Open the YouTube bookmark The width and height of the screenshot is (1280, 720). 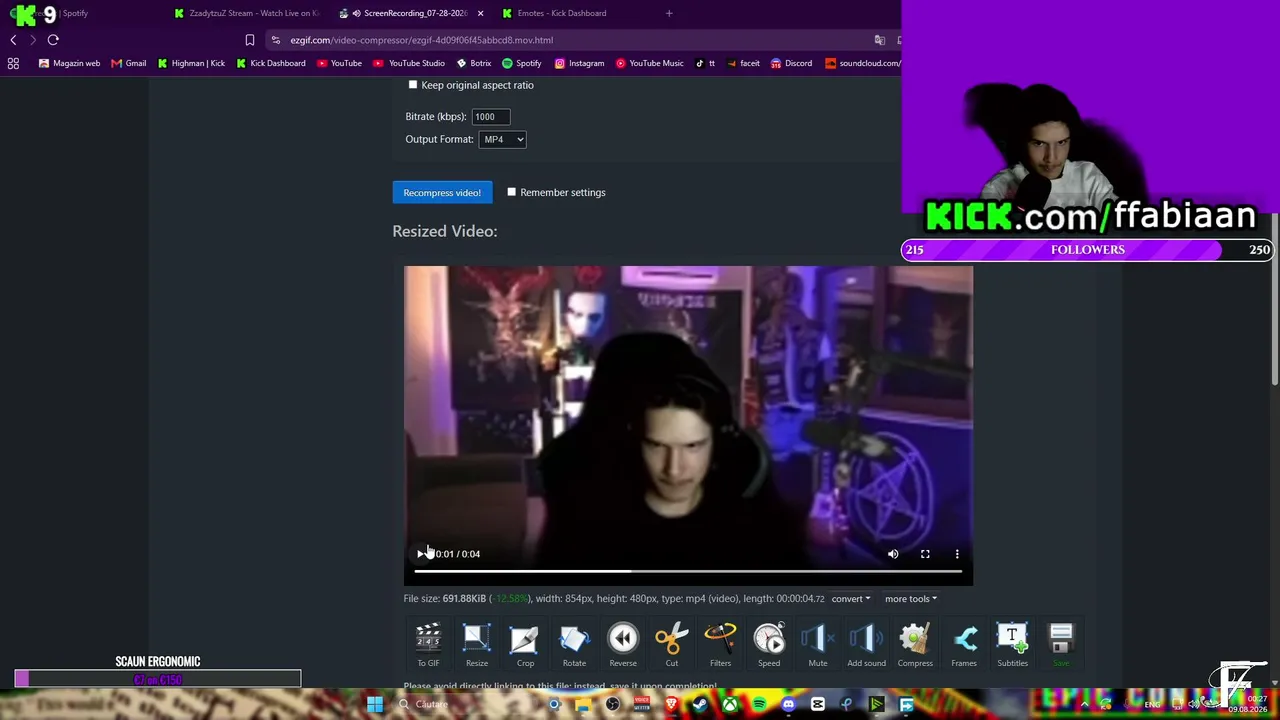(x=339, y=63)
